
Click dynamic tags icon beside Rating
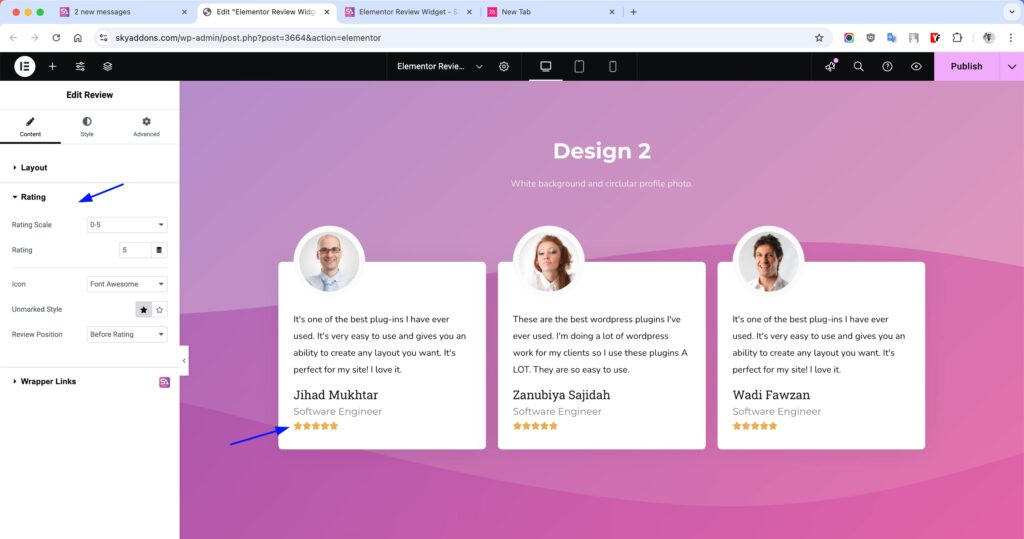(x=159, y=250)
